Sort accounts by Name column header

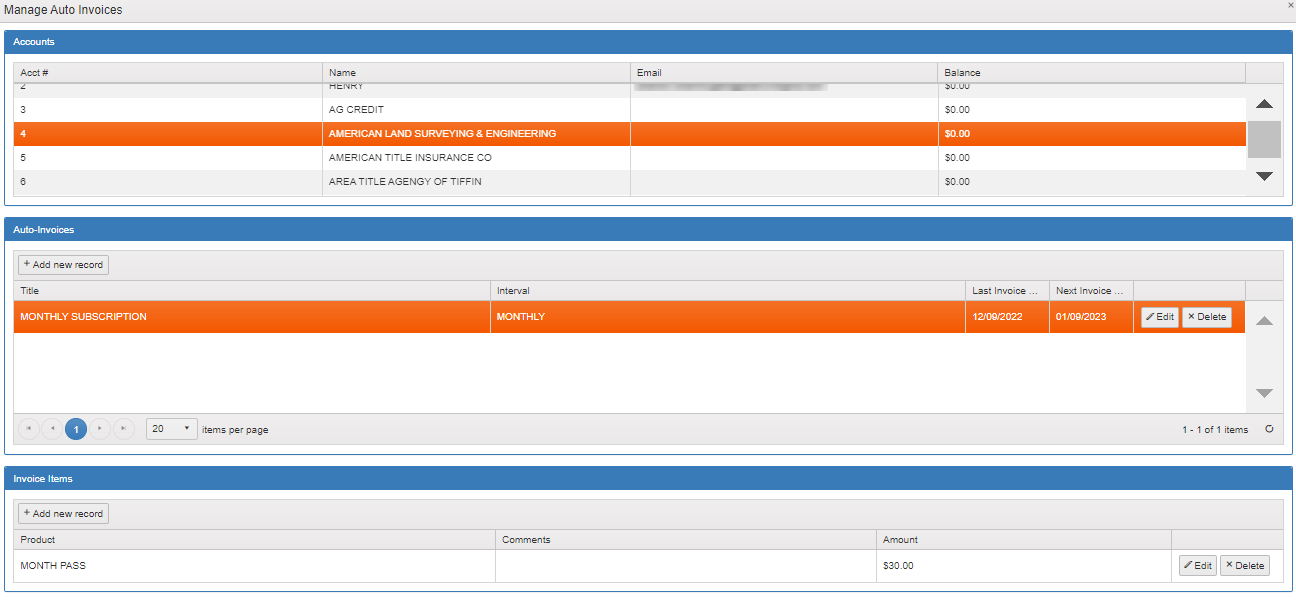[x=476, y=73]
